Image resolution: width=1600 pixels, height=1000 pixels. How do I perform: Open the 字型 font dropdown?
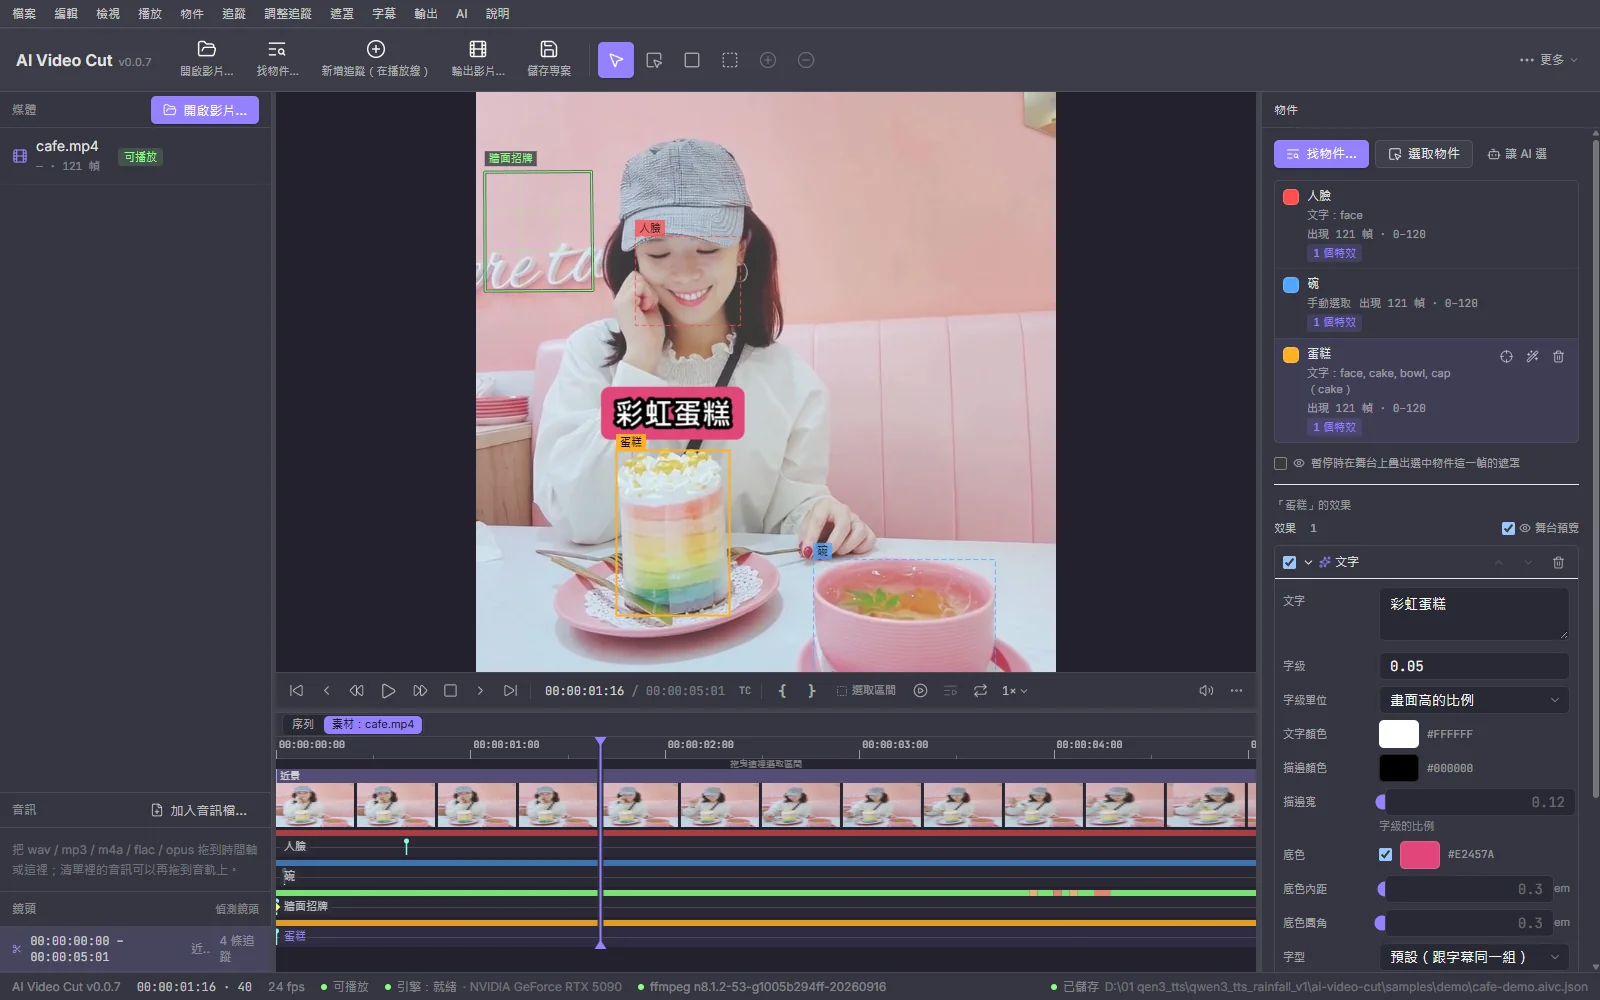pyautogui.click(x=1474, y=957)
